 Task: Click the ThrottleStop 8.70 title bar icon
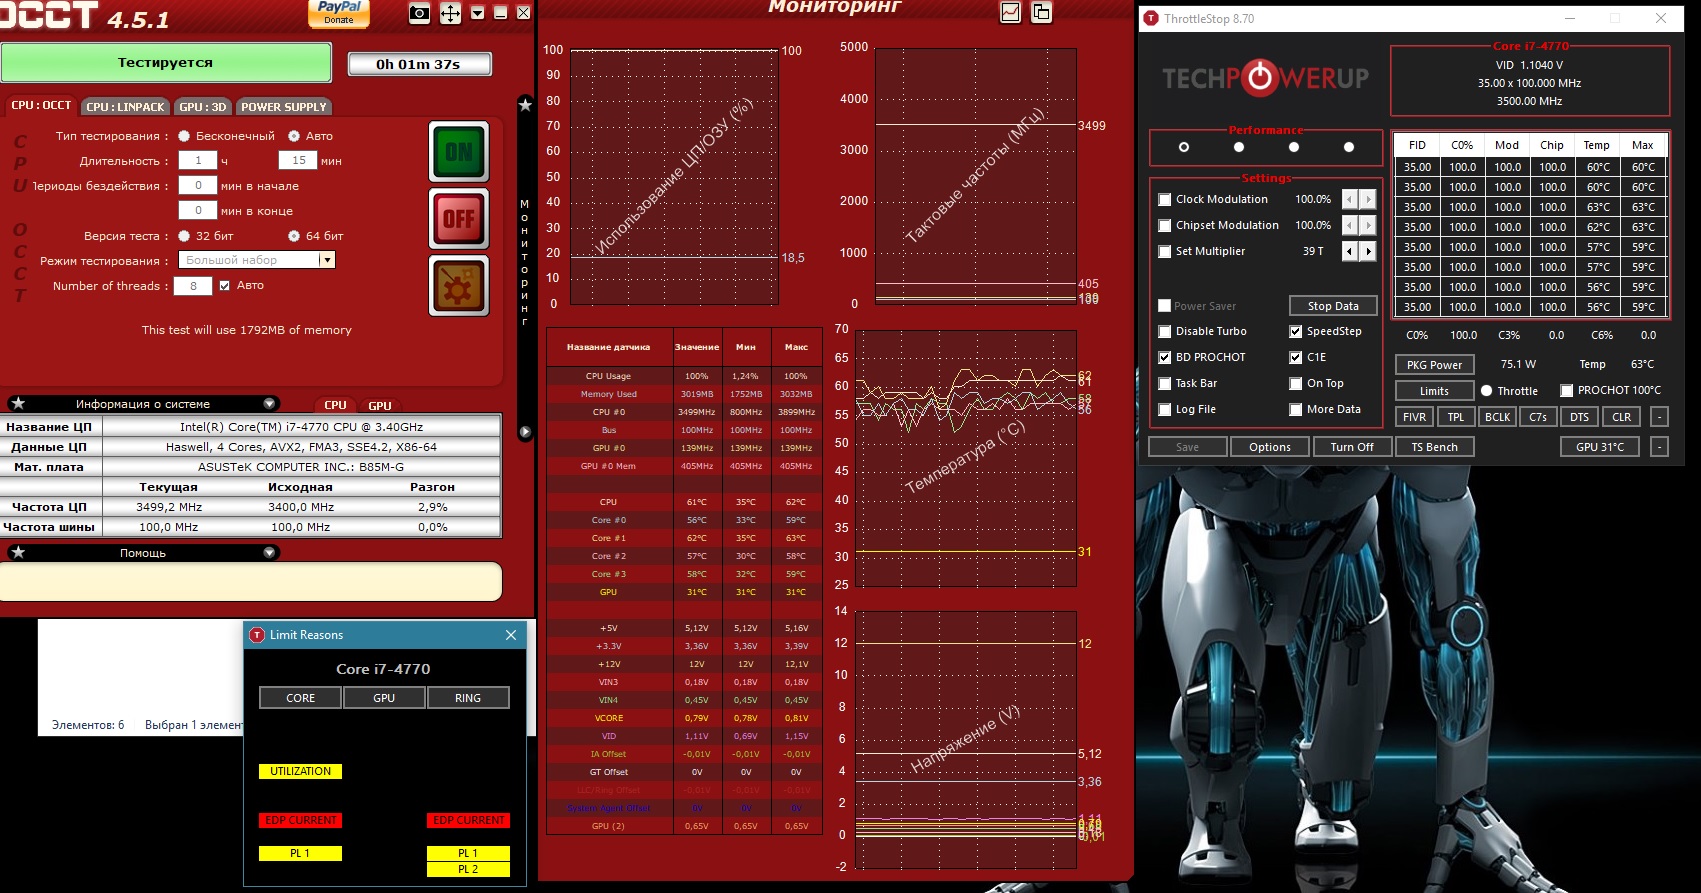1151,18
